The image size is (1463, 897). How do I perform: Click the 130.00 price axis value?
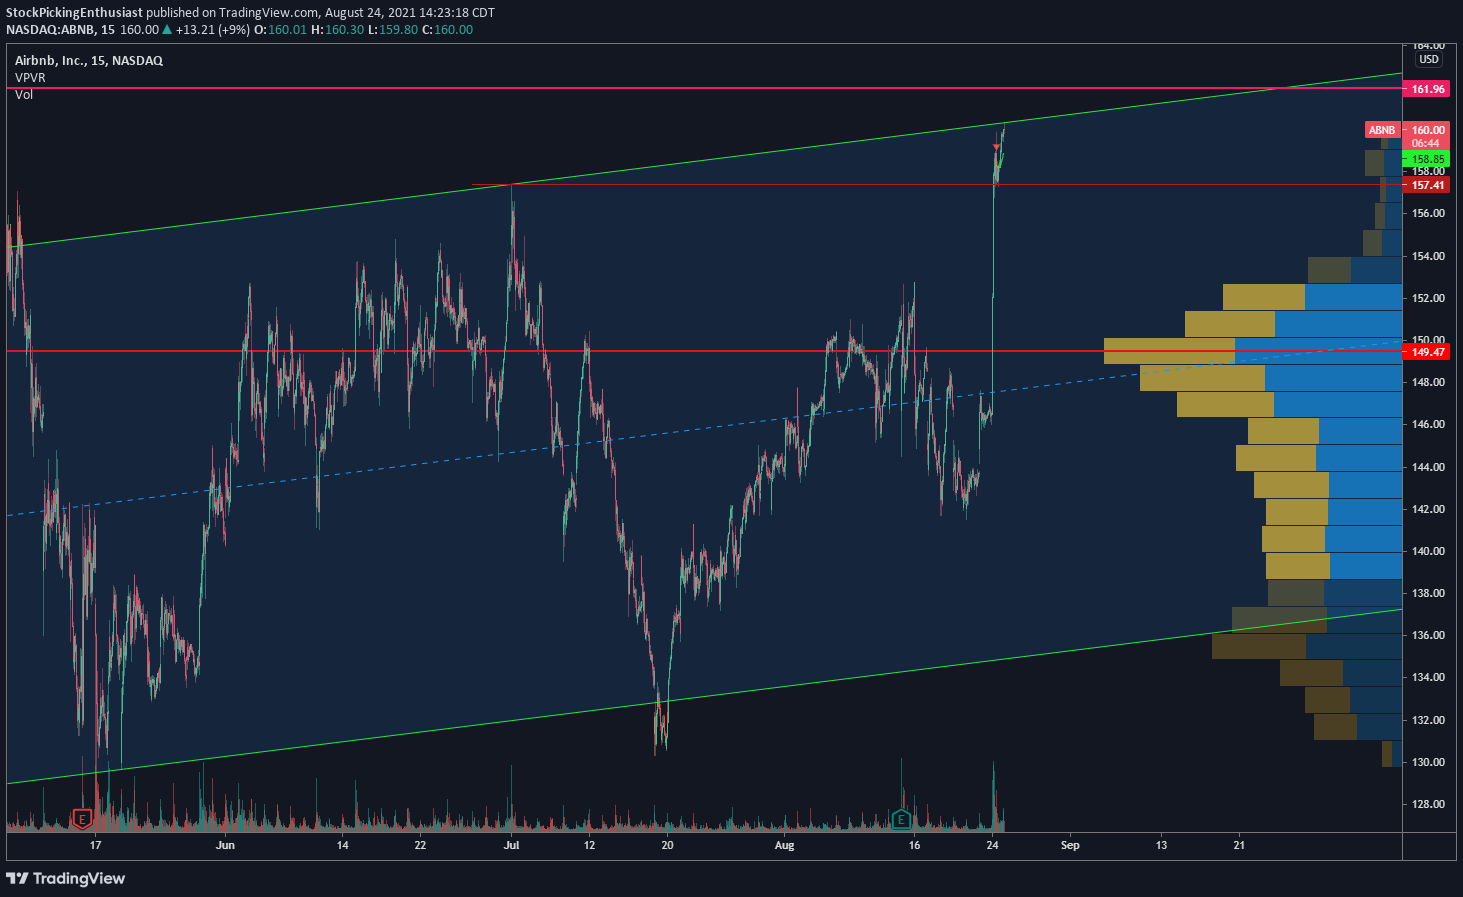(x=1428, y=762)
